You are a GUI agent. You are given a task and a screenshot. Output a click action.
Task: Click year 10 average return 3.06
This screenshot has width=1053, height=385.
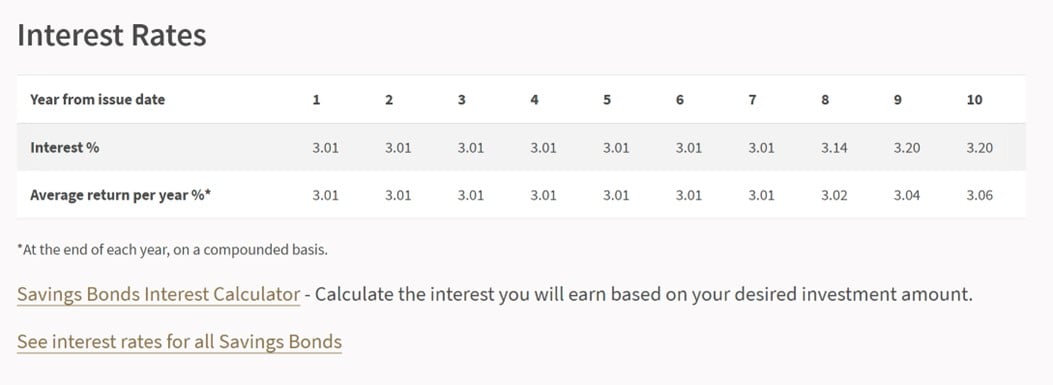pos(979,196)
